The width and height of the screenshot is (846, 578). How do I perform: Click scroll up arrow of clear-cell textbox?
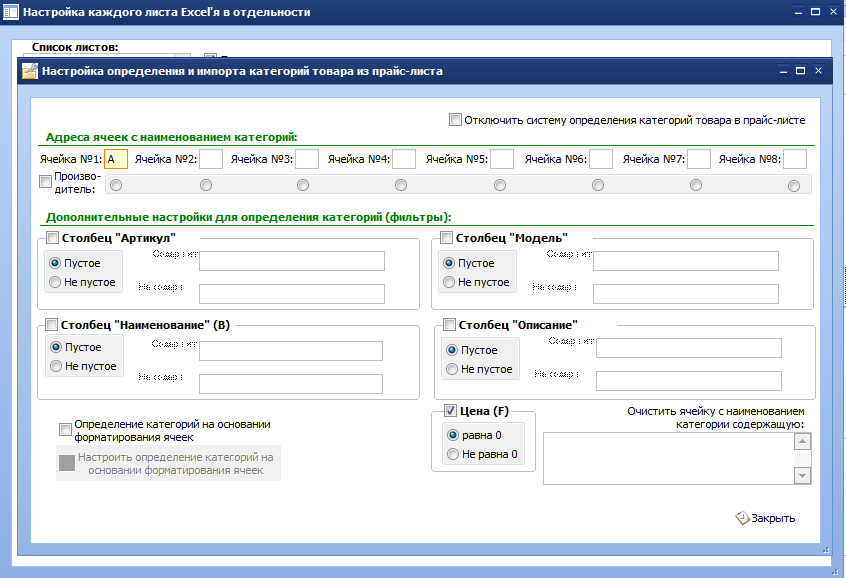(802, 441)
